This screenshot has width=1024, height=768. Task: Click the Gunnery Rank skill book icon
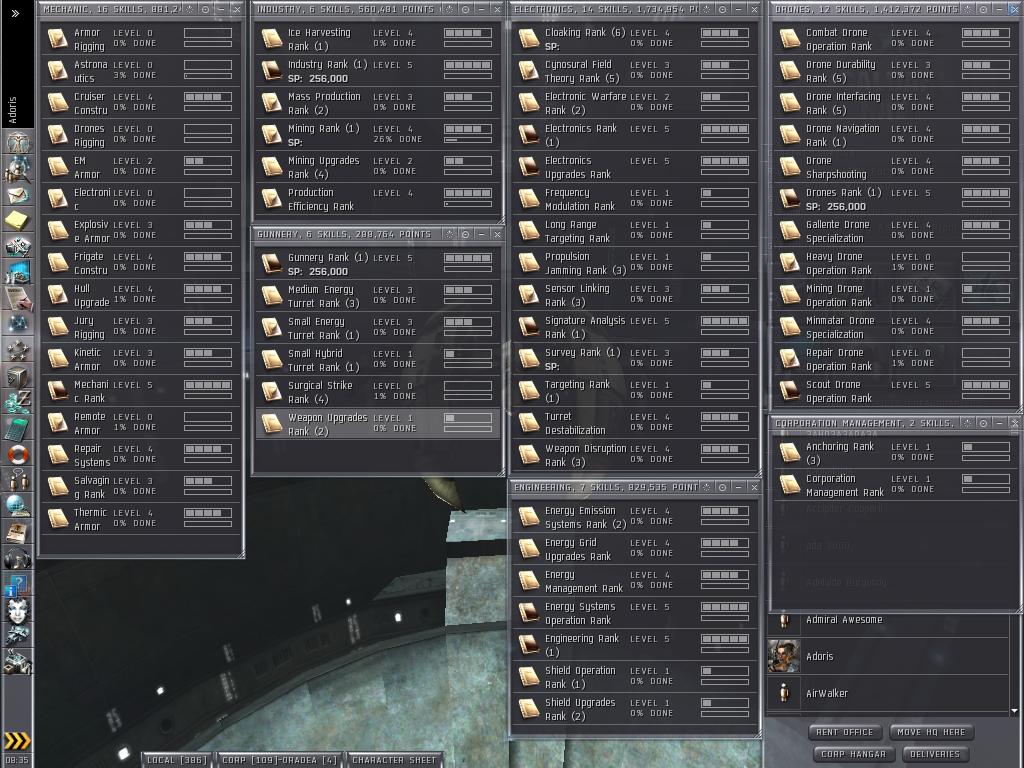tap(272, 263)
